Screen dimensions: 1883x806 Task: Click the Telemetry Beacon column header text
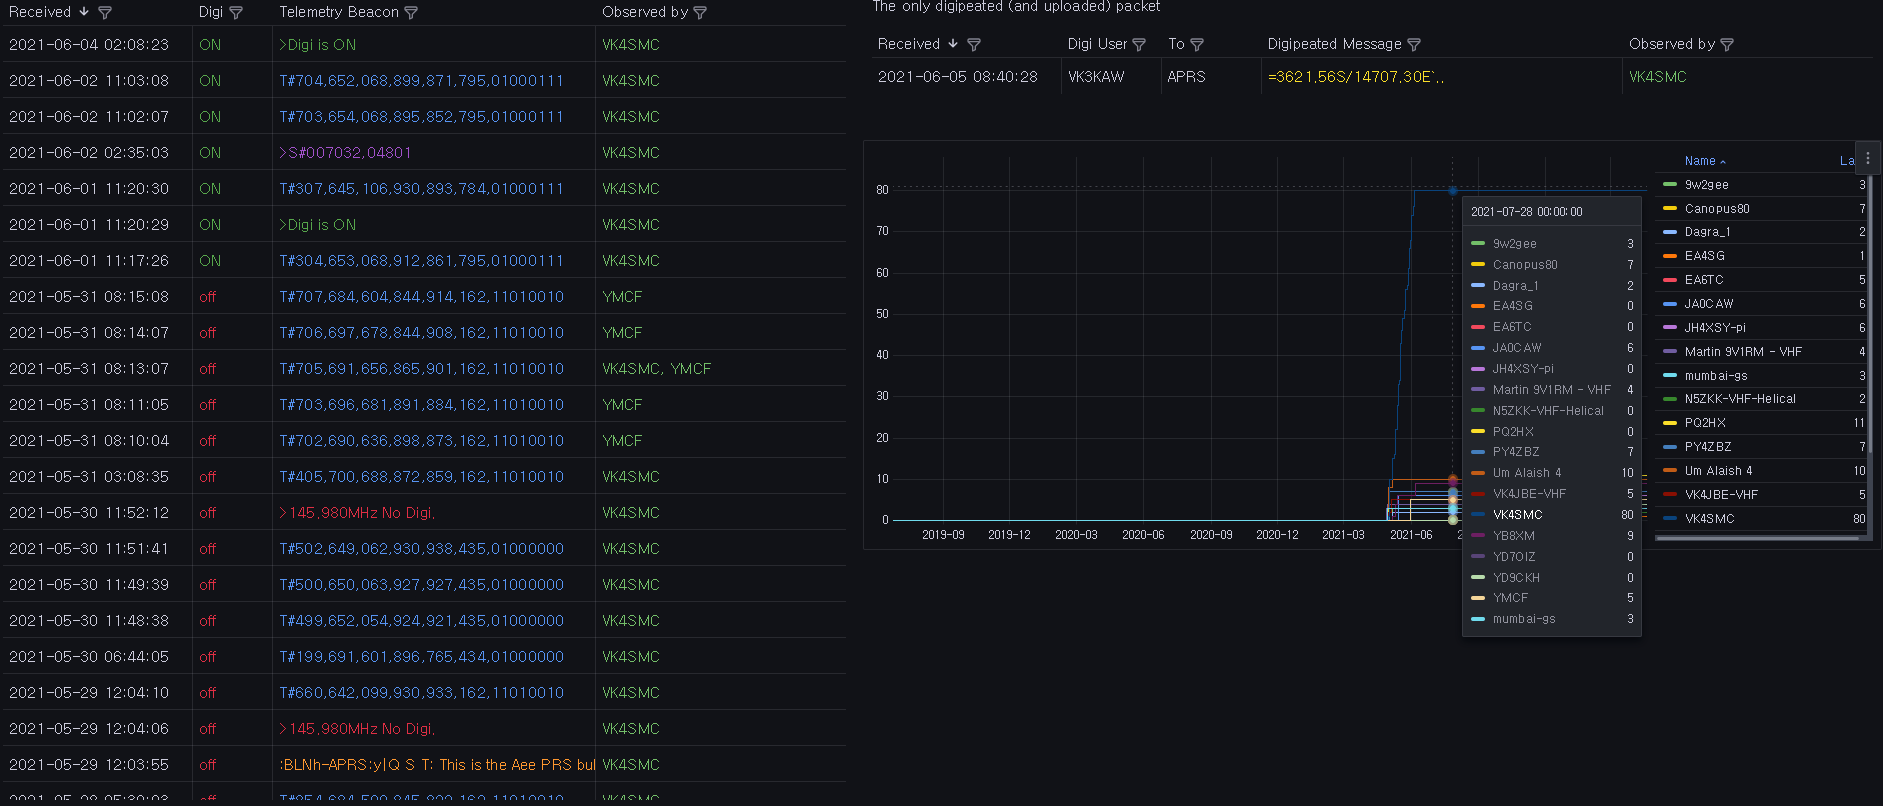coord(339,12)
